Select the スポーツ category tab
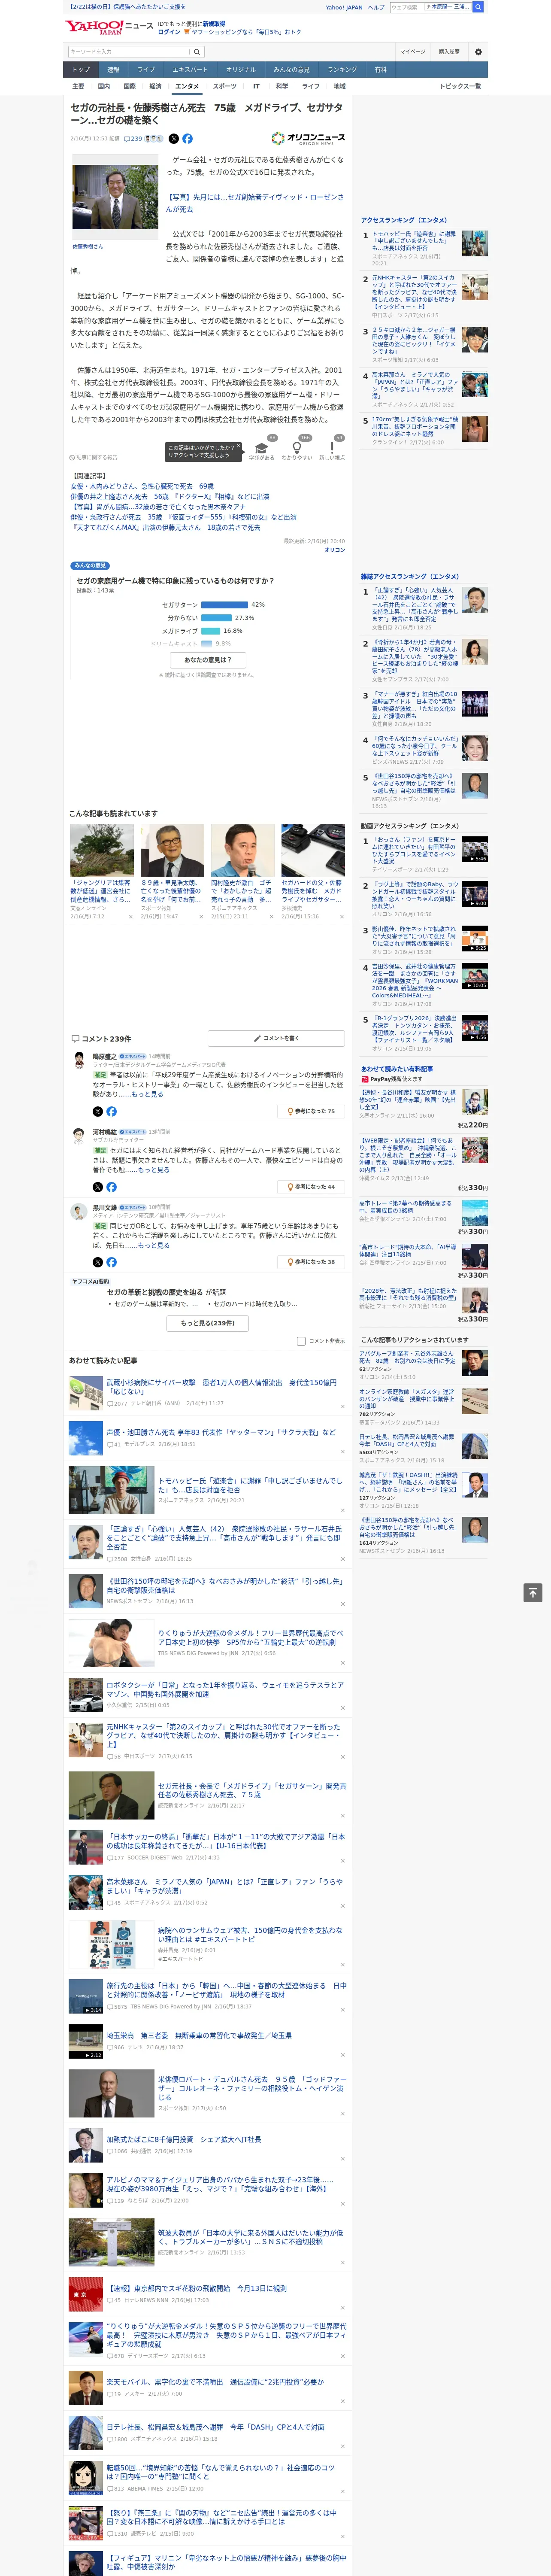This screenshot has height=2576, width=551. click(x=224, y=86)
